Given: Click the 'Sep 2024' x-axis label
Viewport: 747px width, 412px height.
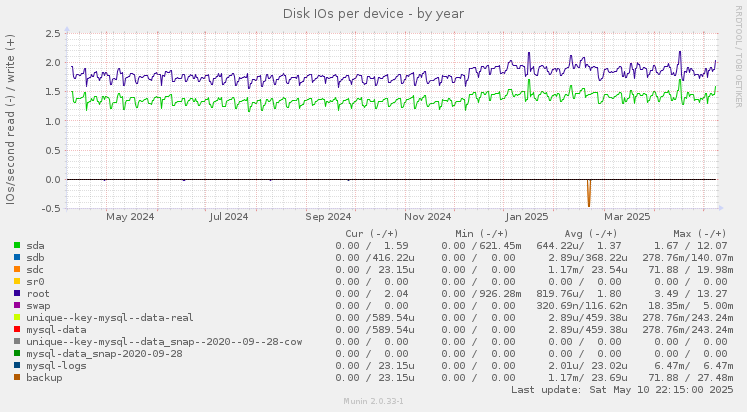Looking at the screenshot, I should coord(328,217).
